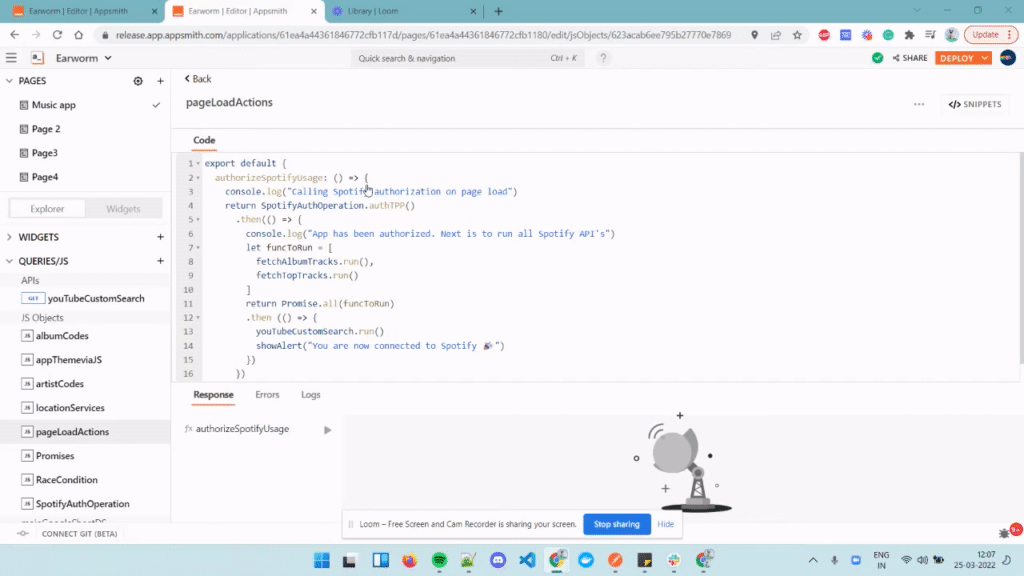
Task: Open the hamburger menu in Appsmith header
Action: click(11, 58)
